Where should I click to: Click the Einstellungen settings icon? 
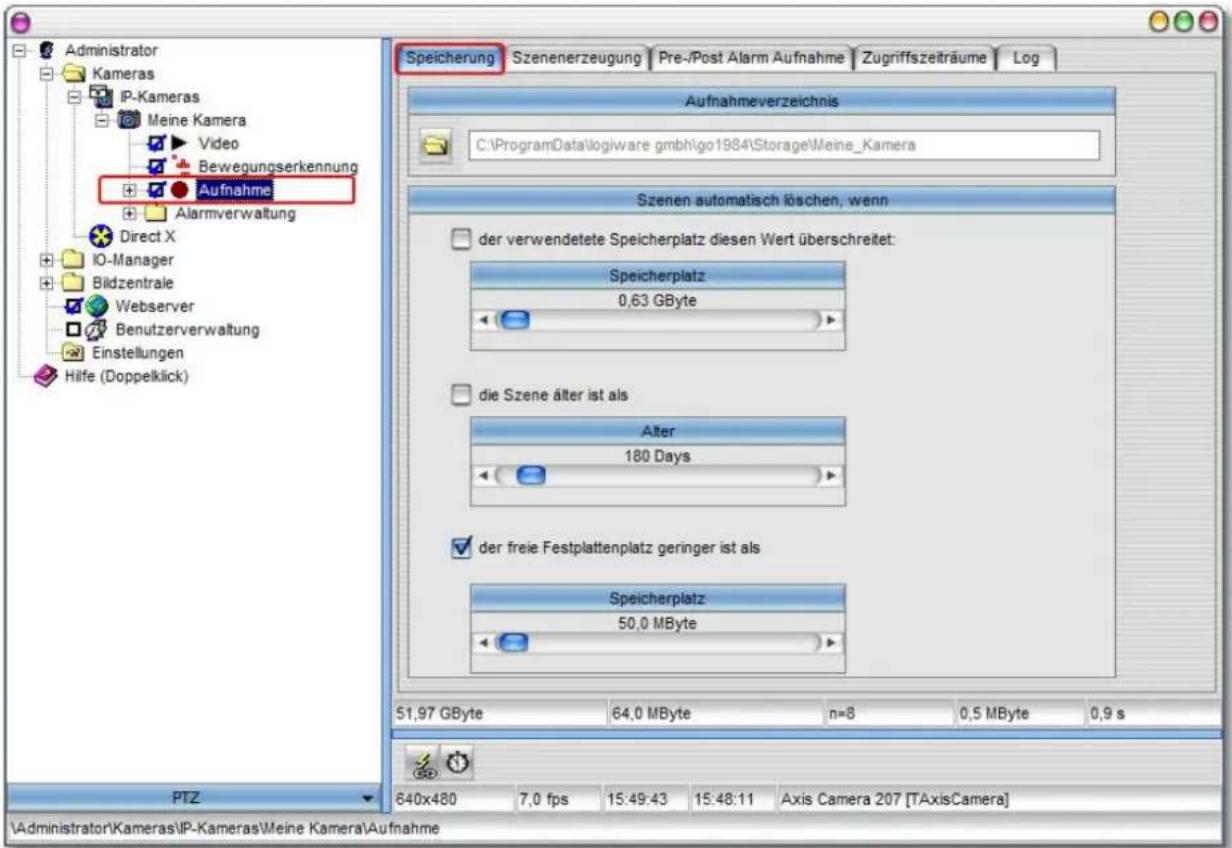click(72, 353)
